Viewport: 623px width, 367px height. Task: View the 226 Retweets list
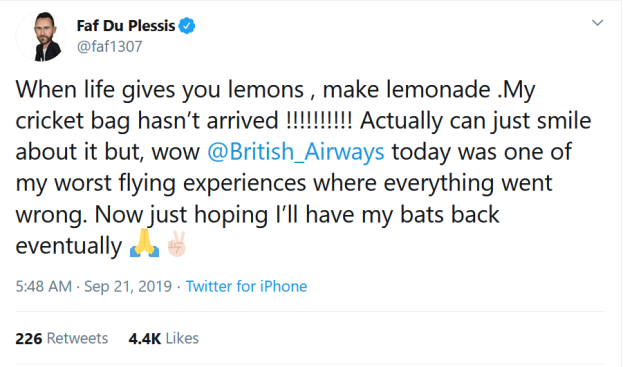[62, 338]
